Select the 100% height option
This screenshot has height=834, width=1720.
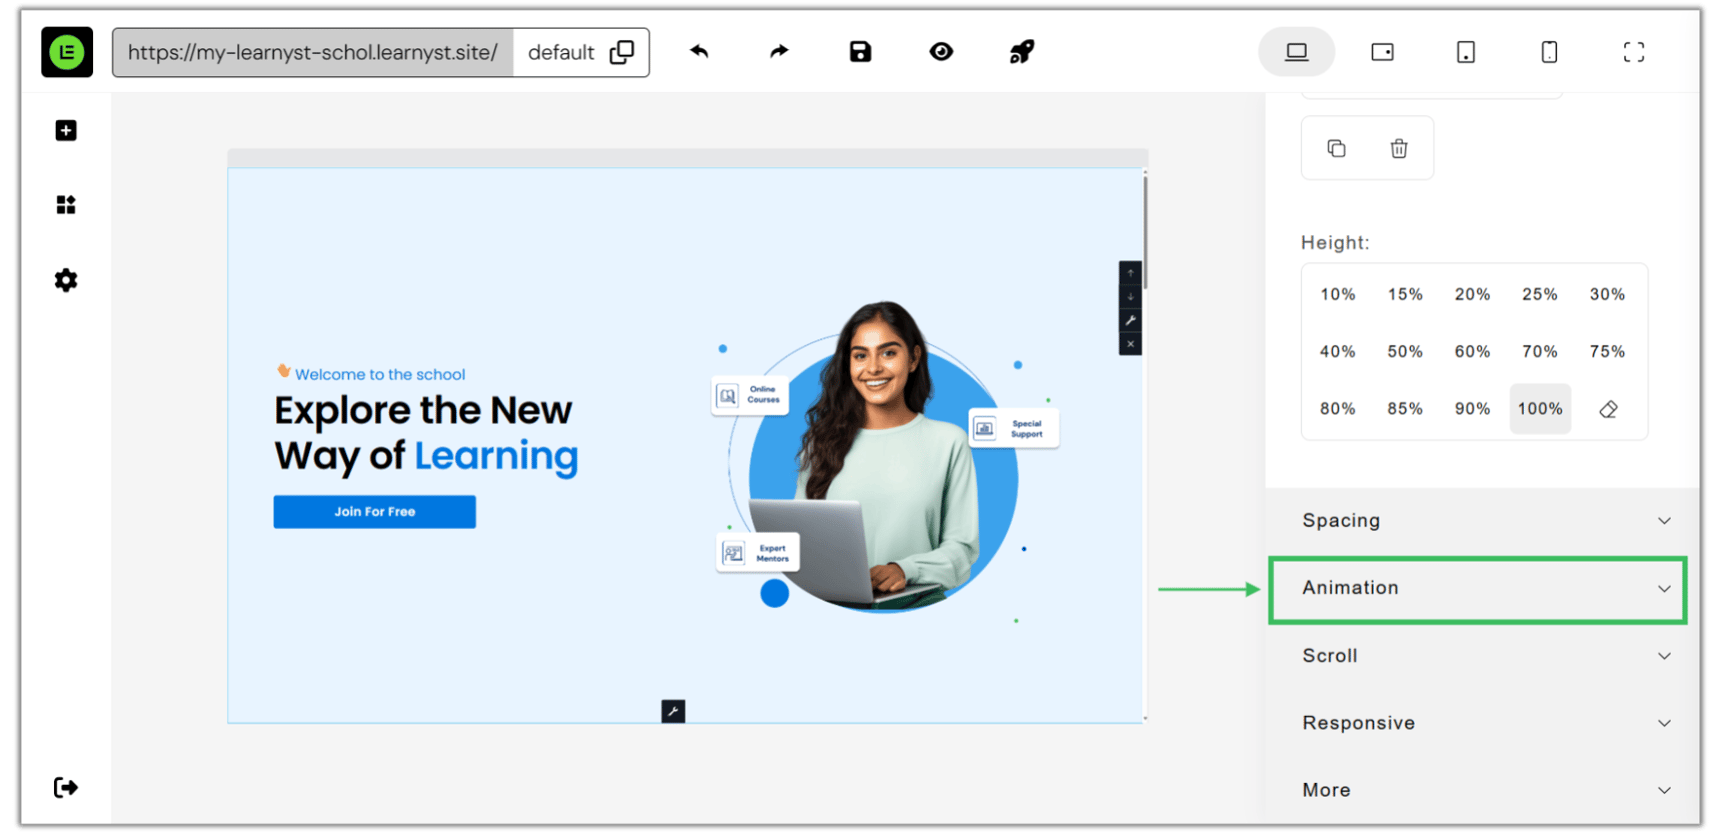tap(1540, 409)
